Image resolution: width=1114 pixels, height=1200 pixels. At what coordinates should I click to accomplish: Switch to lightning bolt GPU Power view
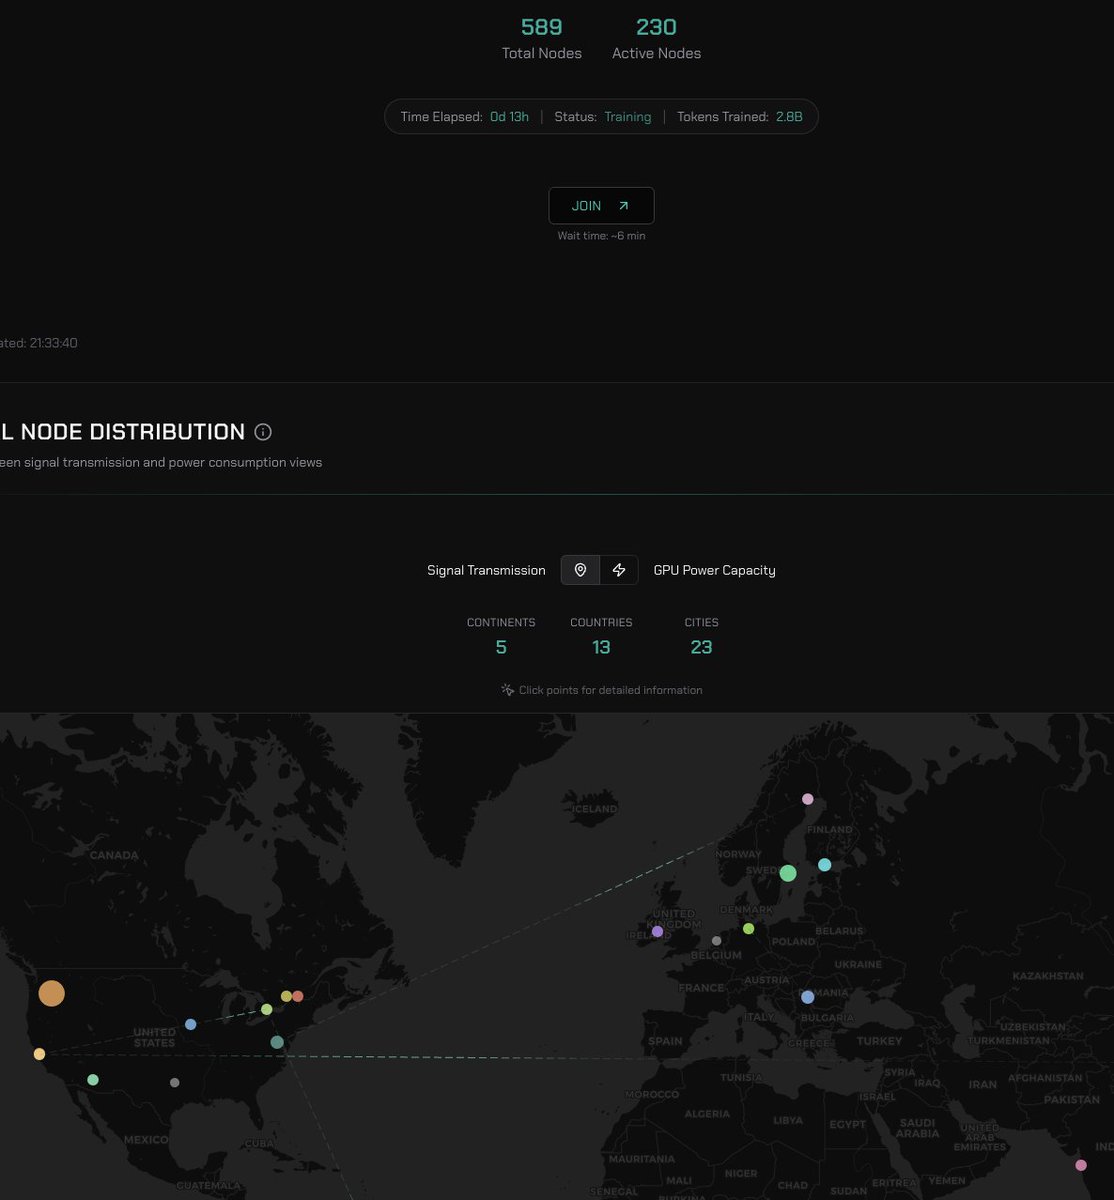[619, 570]
